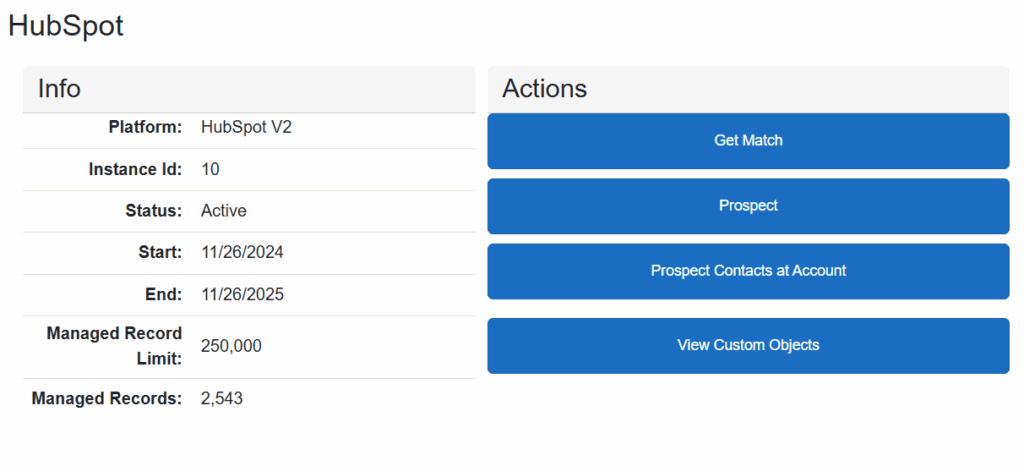This screenshot has height=466, width=1024.
Task: Click the Get Match button
Action: (x=748, y=141)
